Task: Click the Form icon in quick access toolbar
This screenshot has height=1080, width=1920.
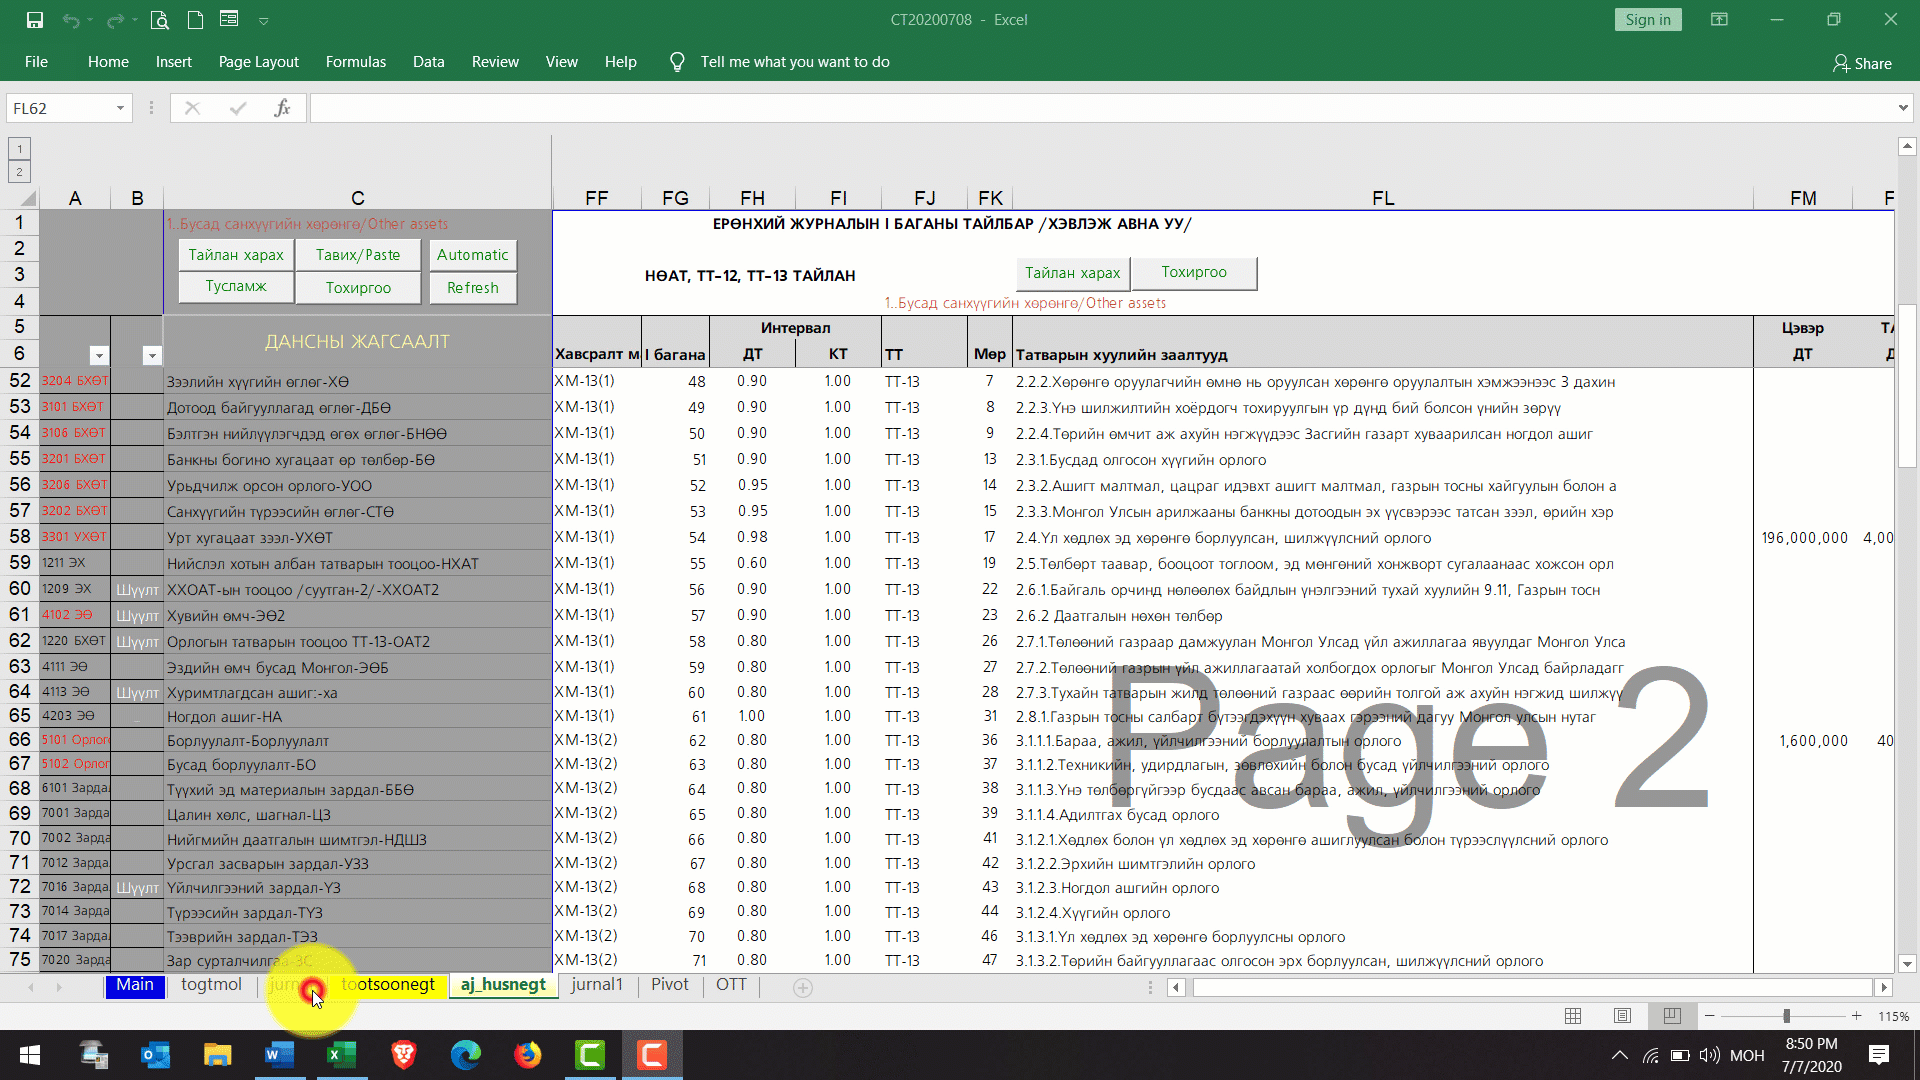Action: click(x=229, y=20)
